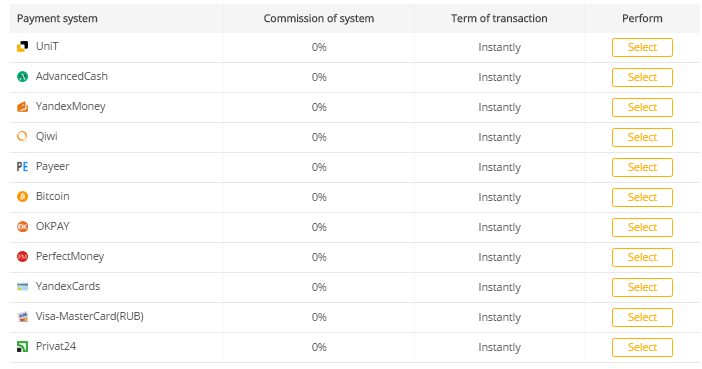Choose Select button for Bitcoin row

pos(642,197)
